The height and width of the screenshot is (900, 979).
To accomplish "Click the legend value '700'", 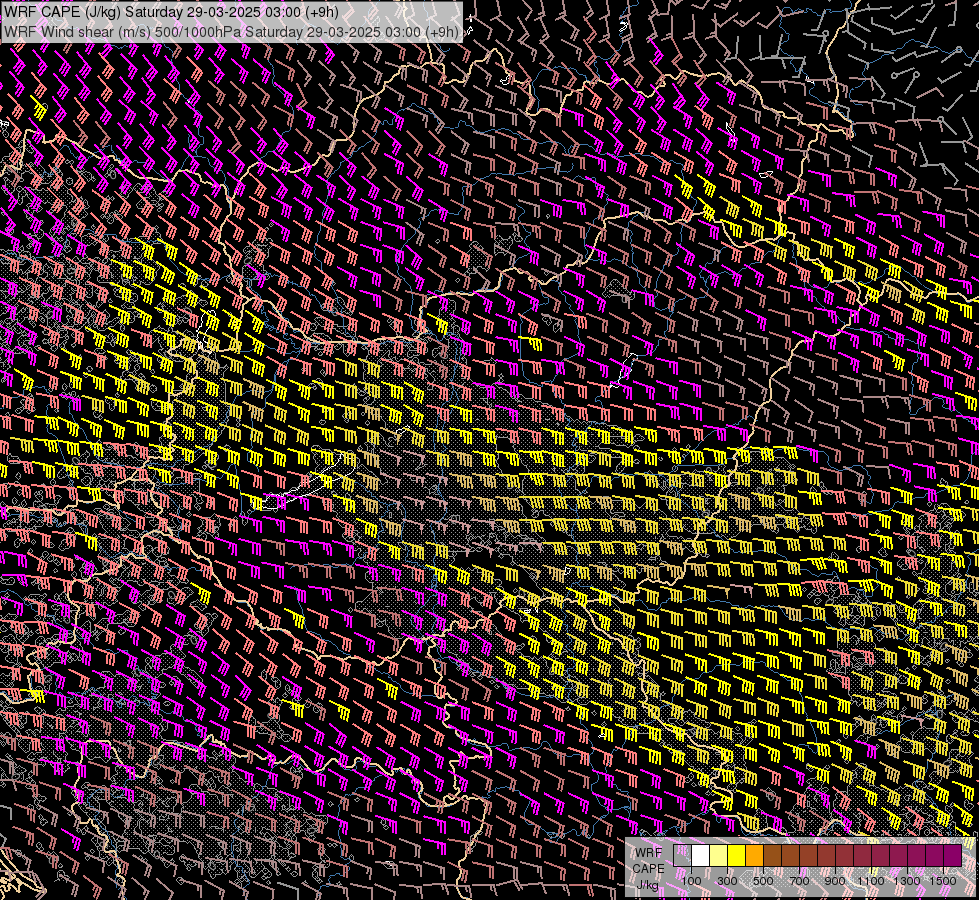I will [799, 881].
